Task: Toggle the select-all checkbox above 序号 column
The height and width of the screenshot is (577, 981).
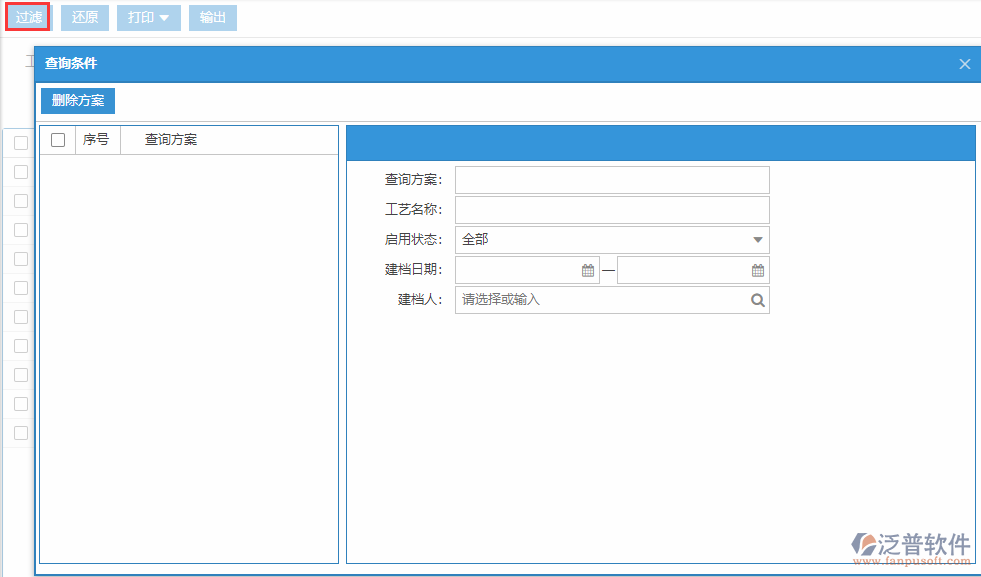Action: click(x=57, y=139)
